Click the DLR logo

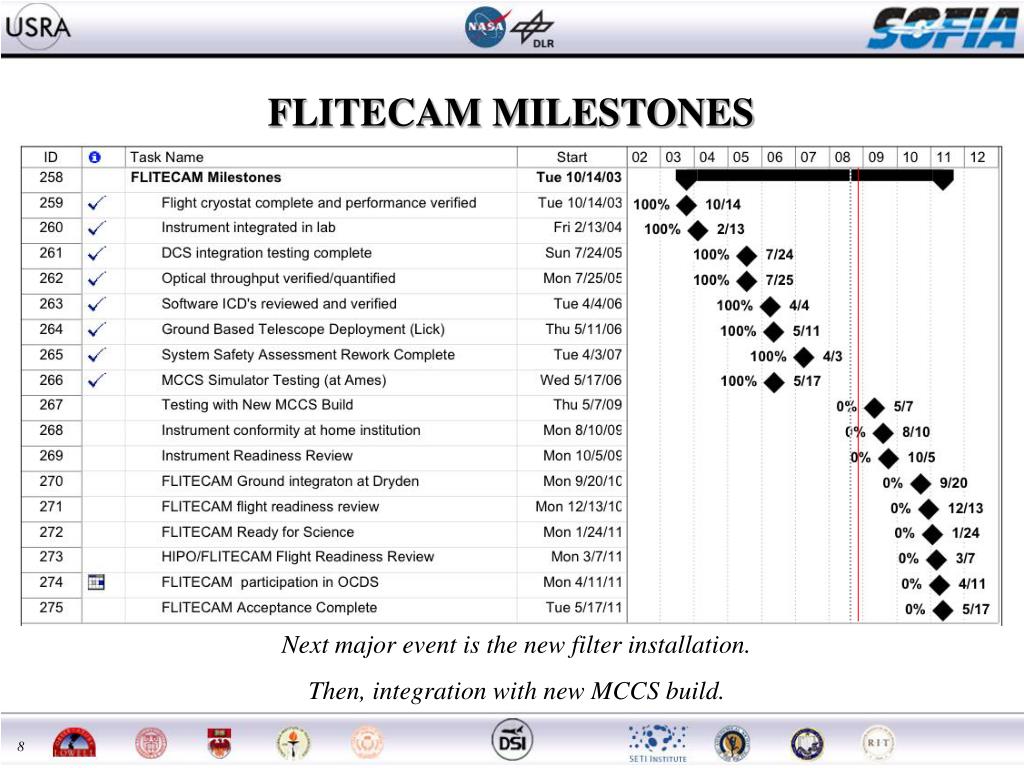pos(532,30)
